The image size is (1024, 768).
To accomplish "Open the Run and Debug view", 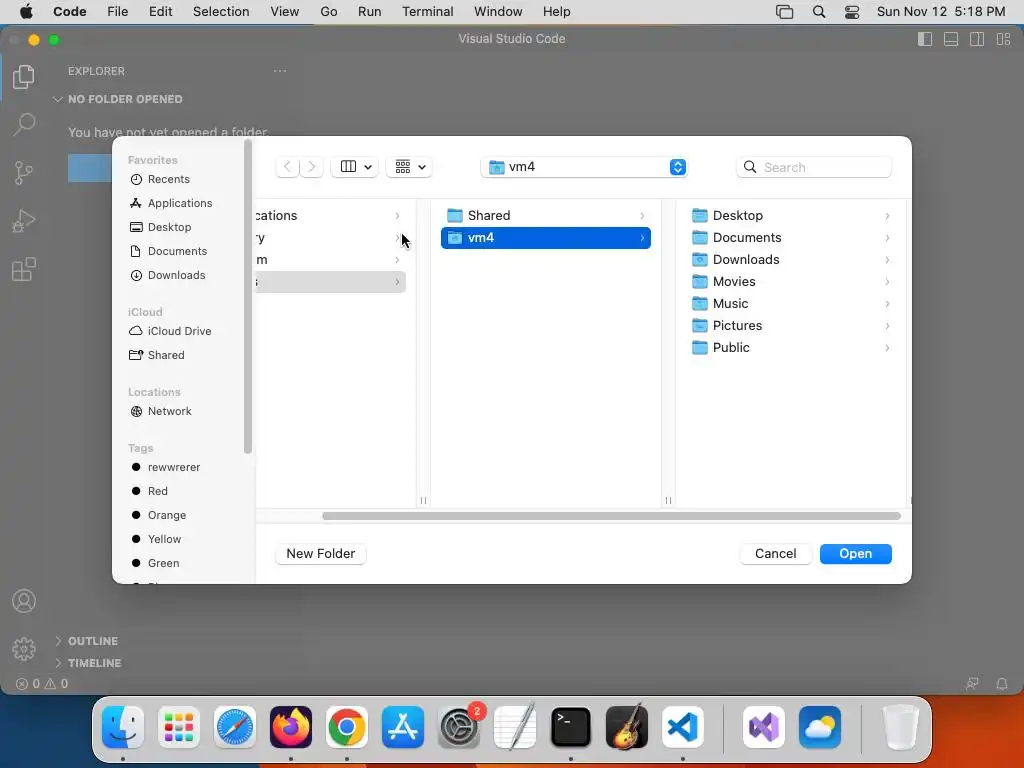I will (x=24, y=221).
